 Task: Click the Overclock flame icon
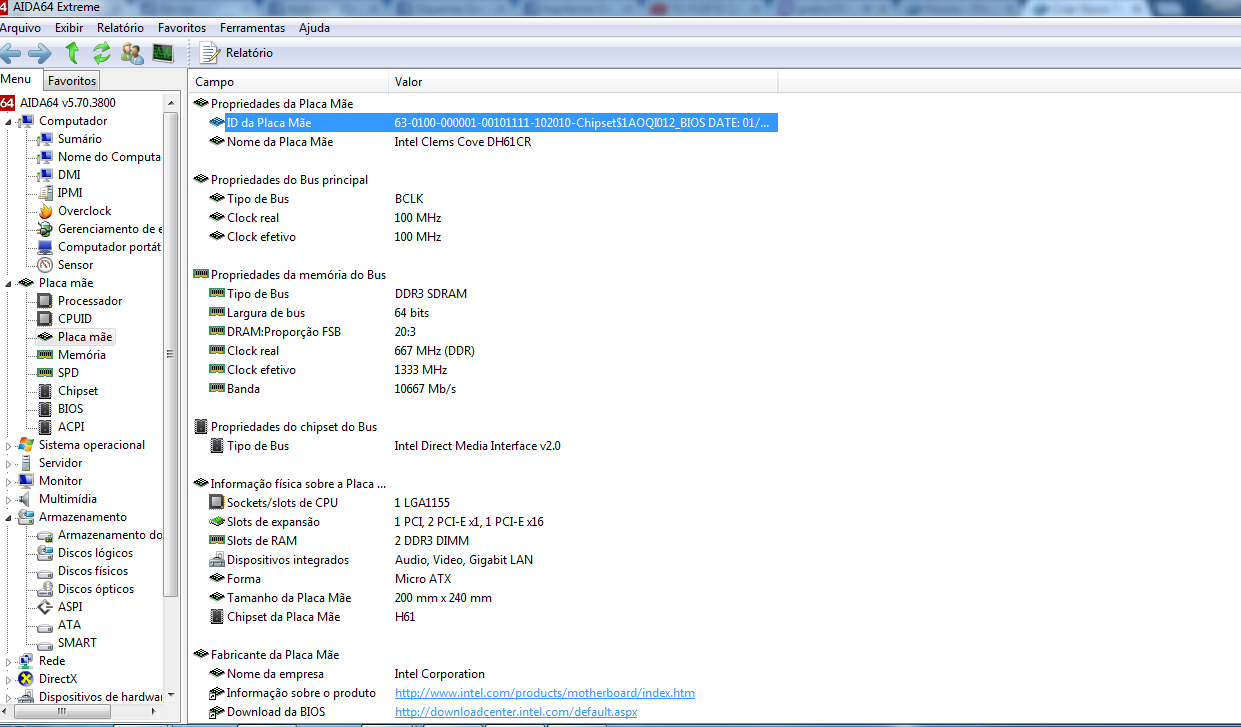click(x=45, y=211)
